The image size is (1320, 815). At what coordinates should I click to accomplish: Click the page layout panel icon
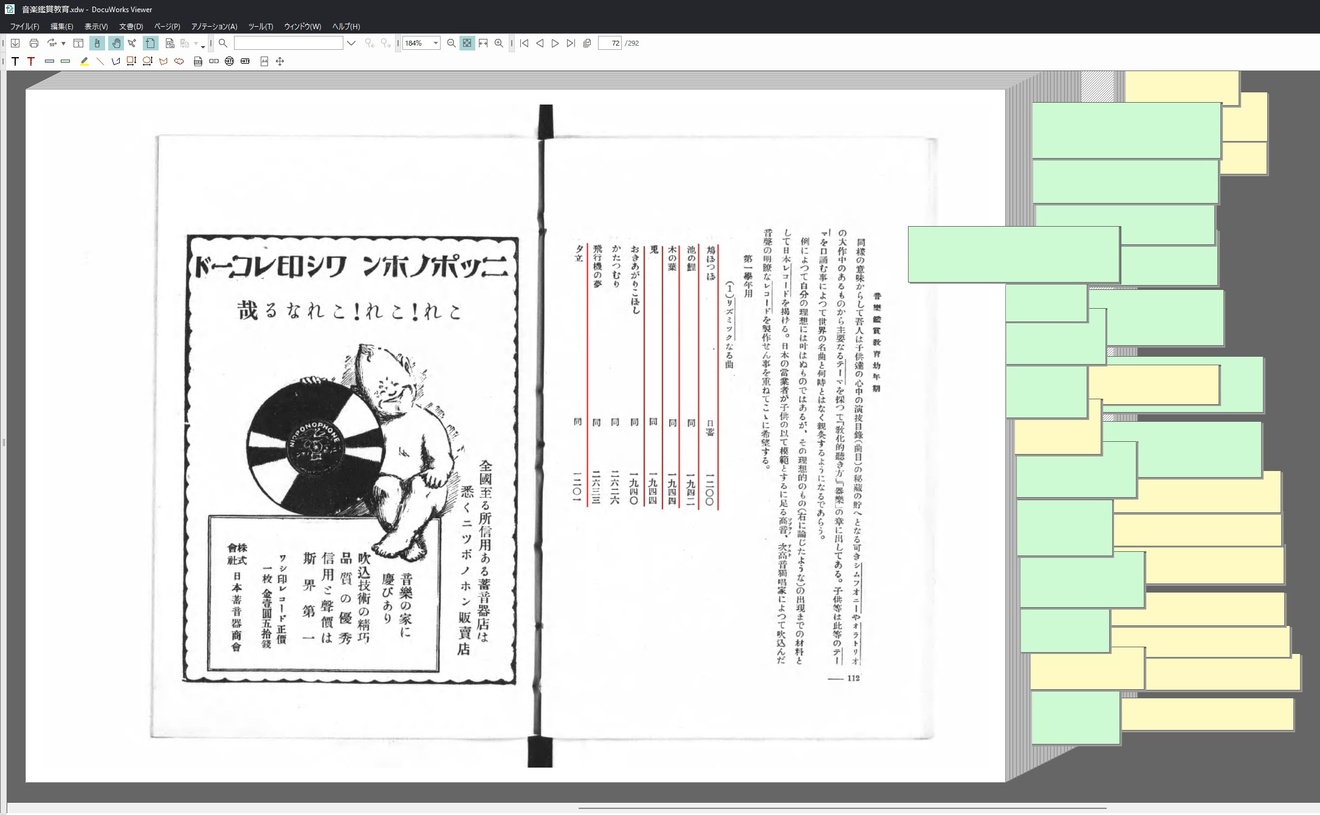[78, 43]
